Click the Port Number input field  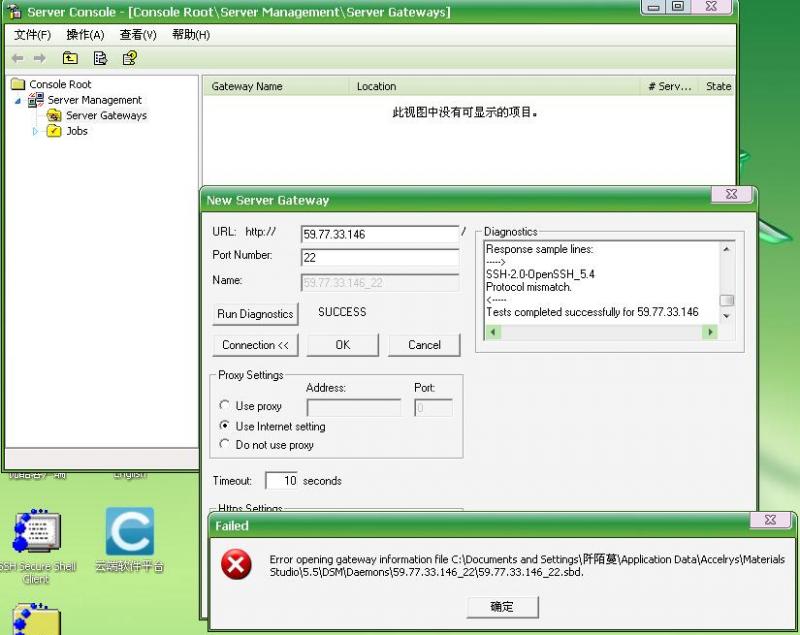[380, 258]
